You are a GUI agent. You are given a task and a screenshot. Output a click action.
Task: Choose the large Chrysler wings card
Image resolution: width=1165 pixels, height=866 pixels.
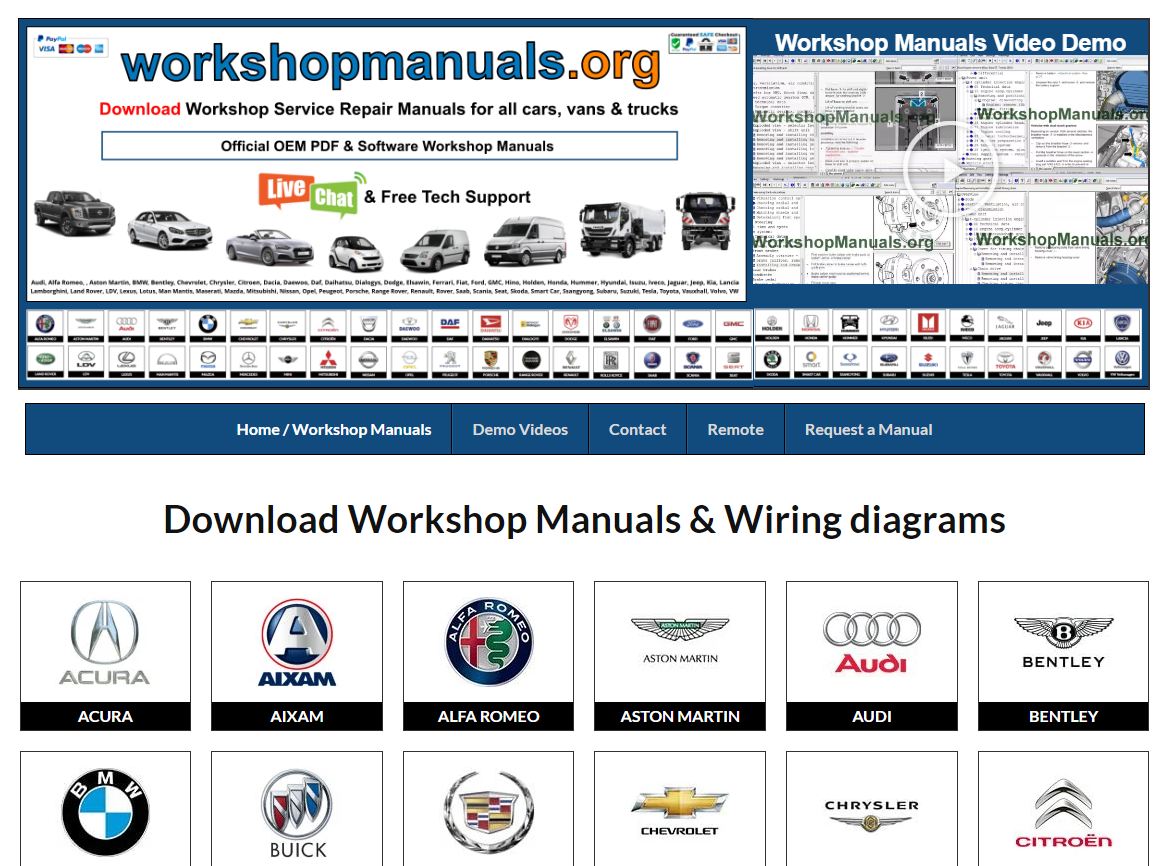pyautogui.click(x=872, y=809)
